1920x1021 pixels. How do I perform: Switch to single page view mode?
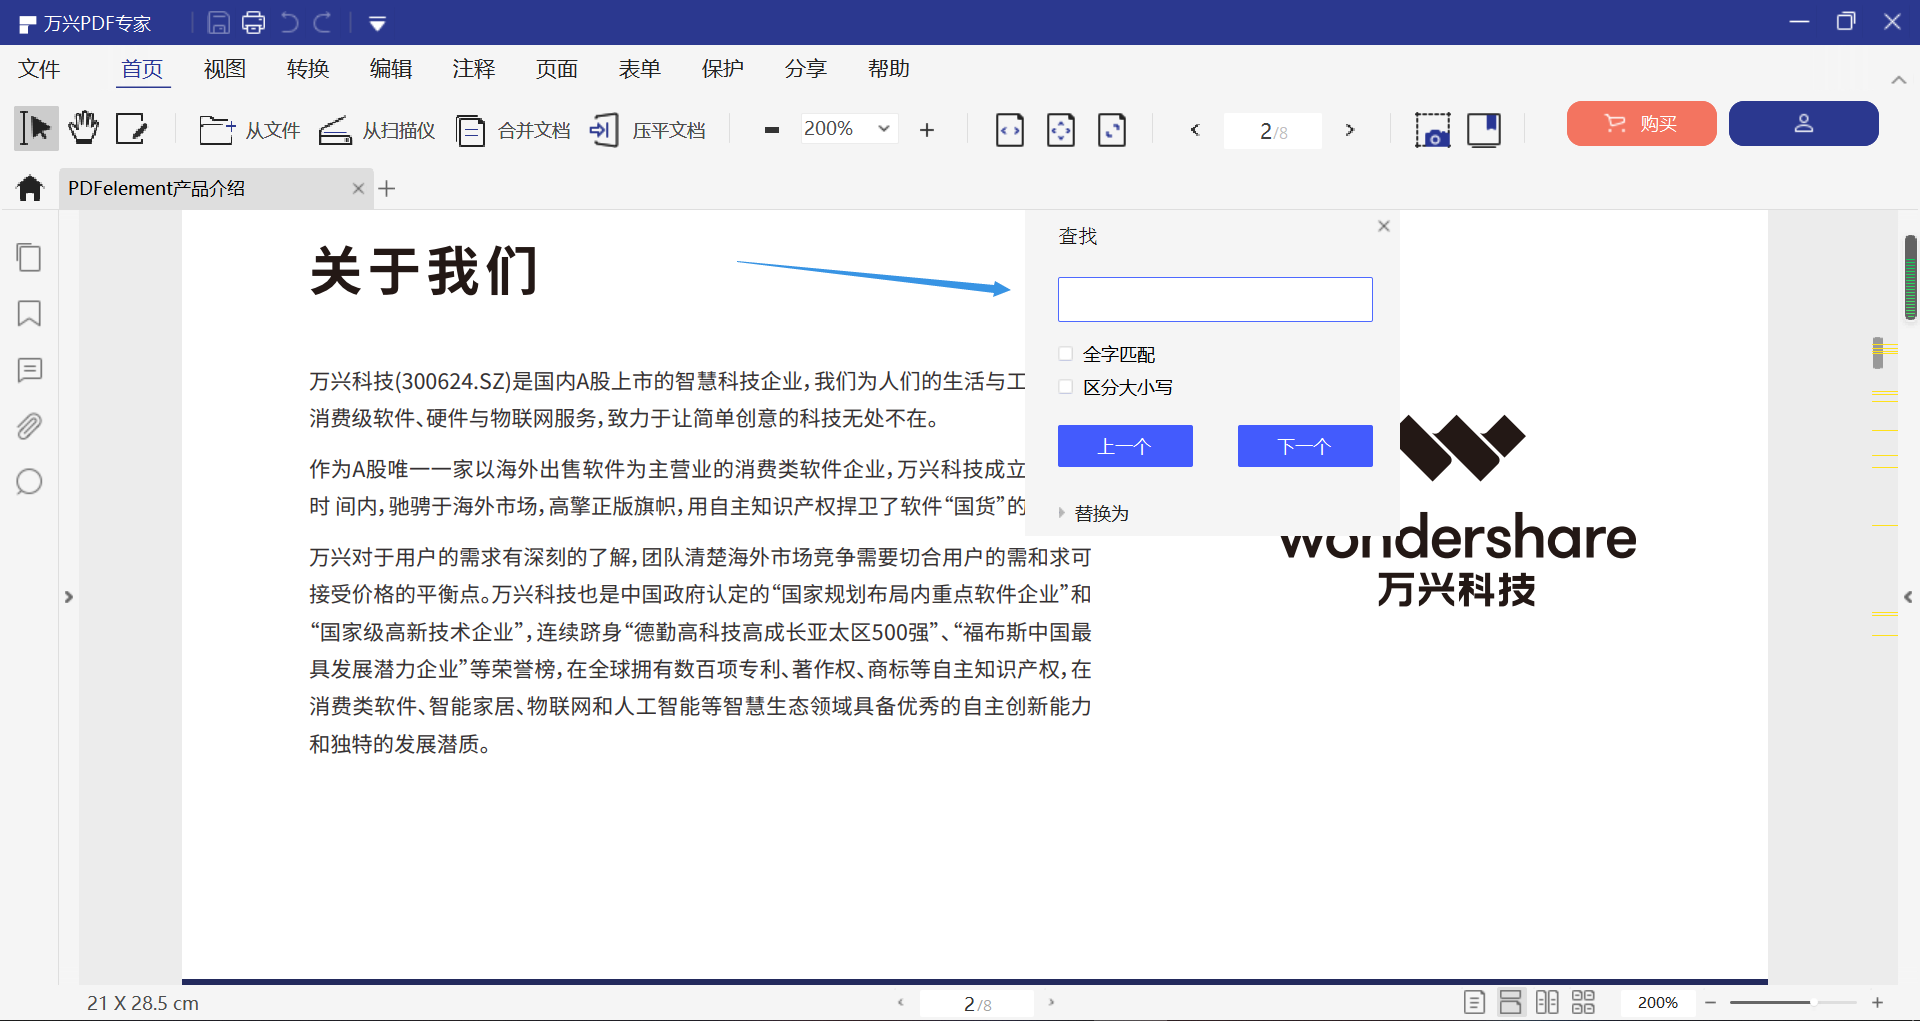[x=1475, y=1002]
